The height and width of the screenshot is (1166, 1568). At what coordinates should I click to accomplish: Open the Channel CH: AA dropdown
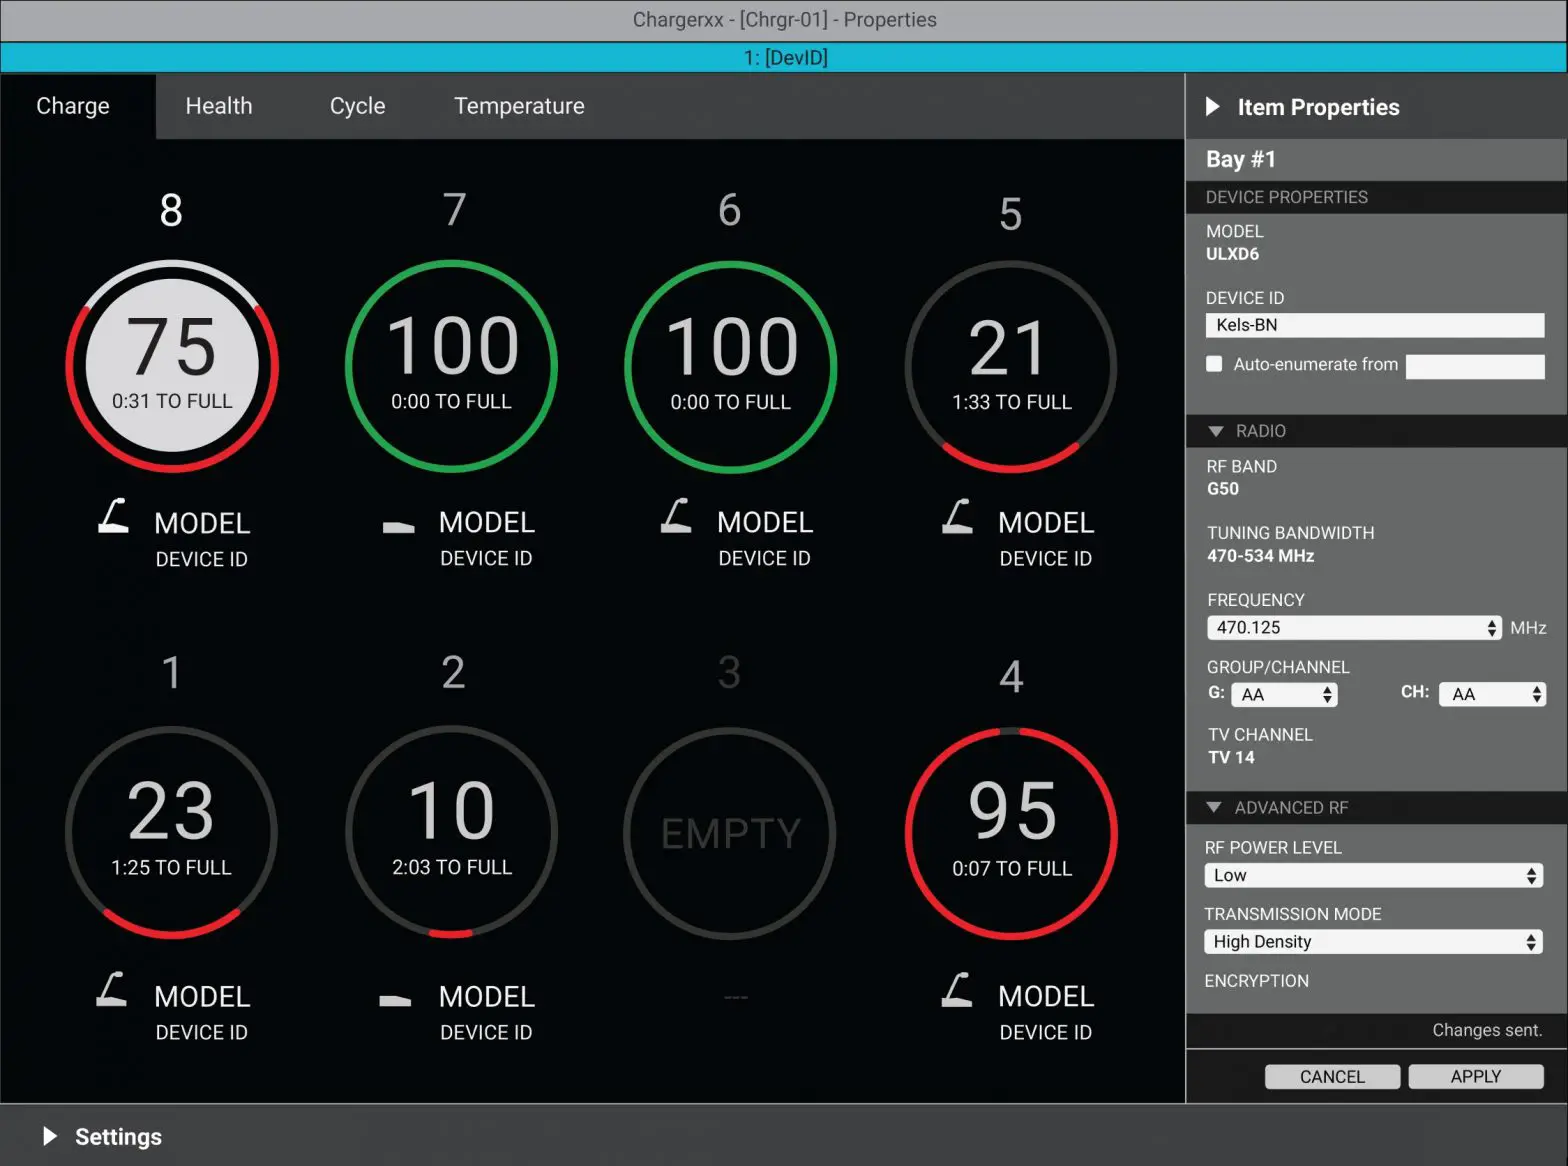tap(1492, 694)
